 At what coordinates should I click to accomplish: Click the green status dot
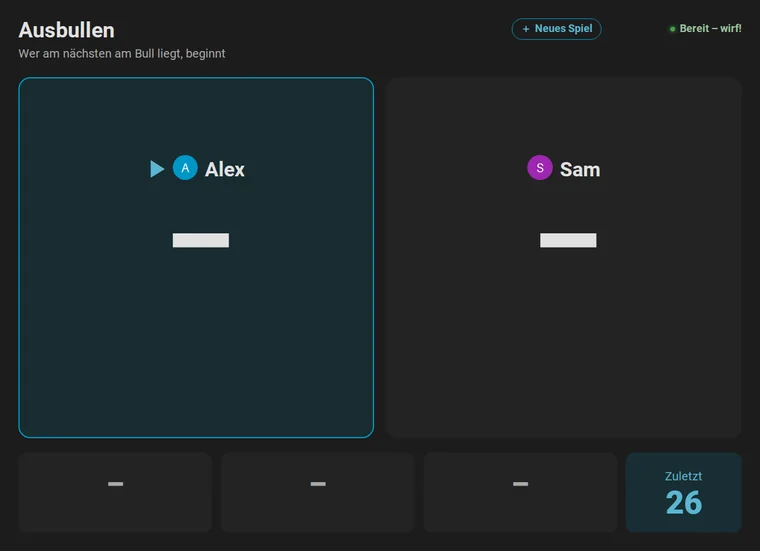pyautogui.click(x=672, y=29)
